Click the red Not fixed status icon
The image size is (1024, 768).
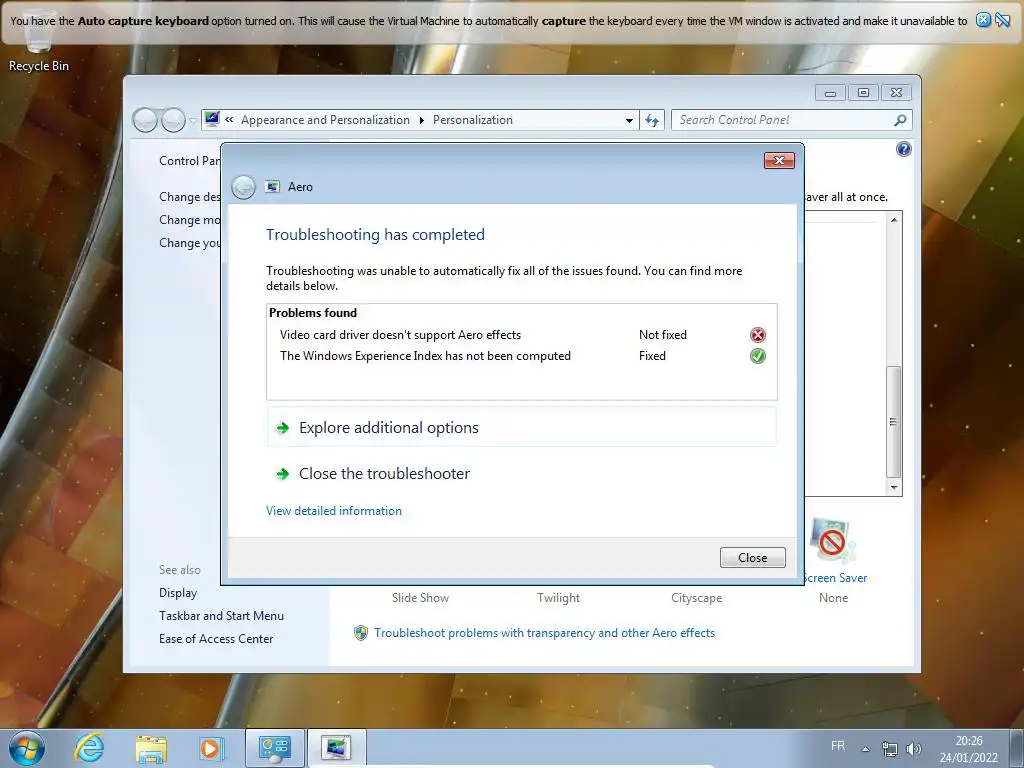pyautogui.click(x=758, y=335)
